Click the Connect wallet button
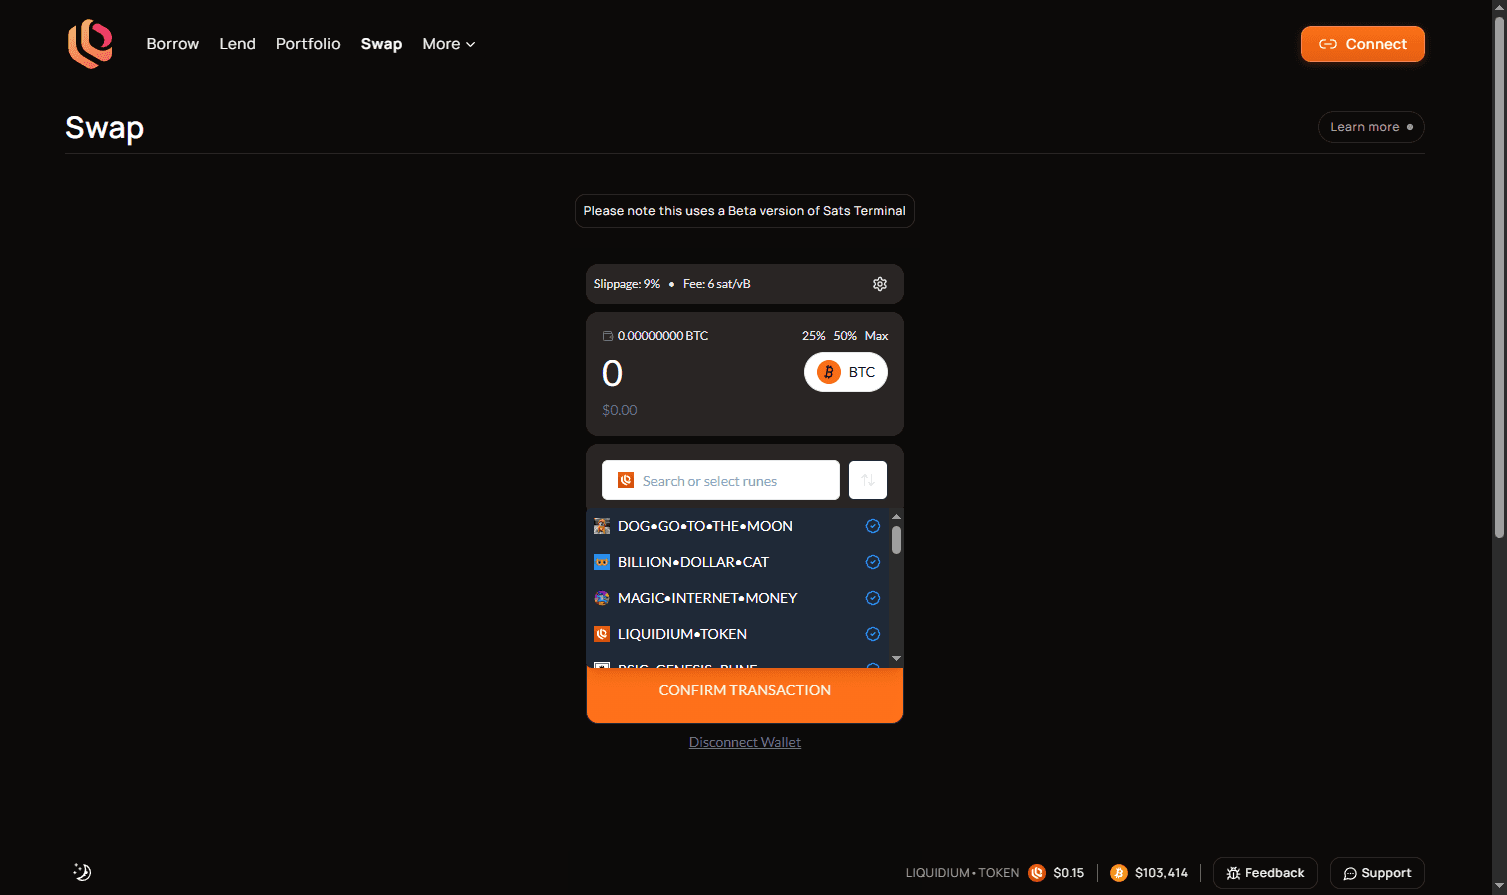 click(x=1363, y=44)
